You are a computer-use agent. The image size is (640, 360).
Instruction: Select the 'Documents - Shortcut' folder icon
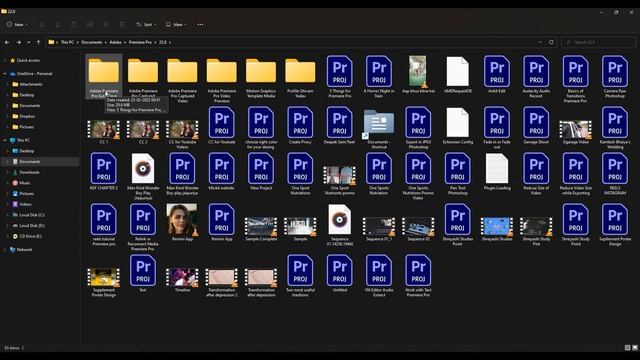tap(379, 128)
